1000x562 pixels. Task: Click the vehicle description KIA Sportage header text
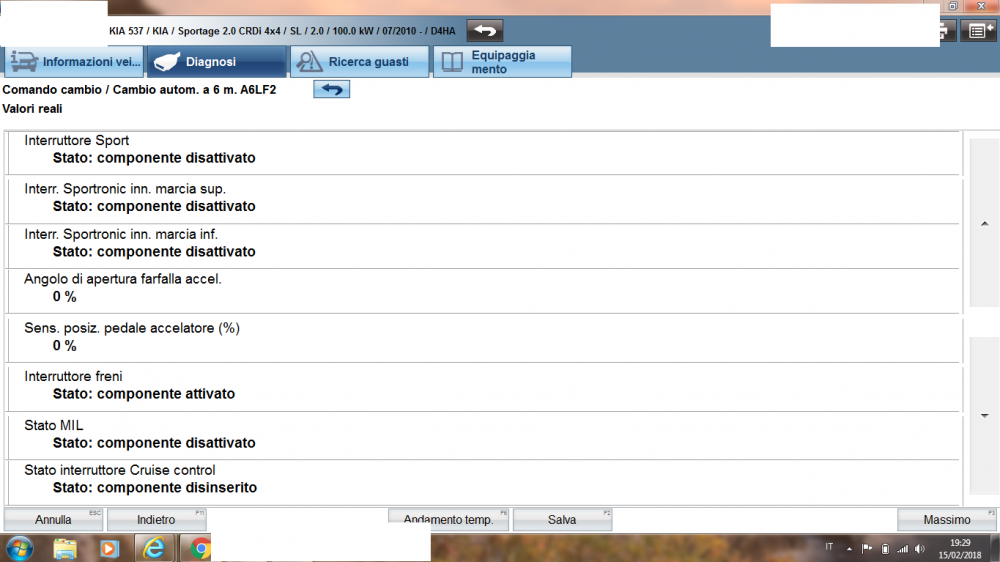coord(282,31)
